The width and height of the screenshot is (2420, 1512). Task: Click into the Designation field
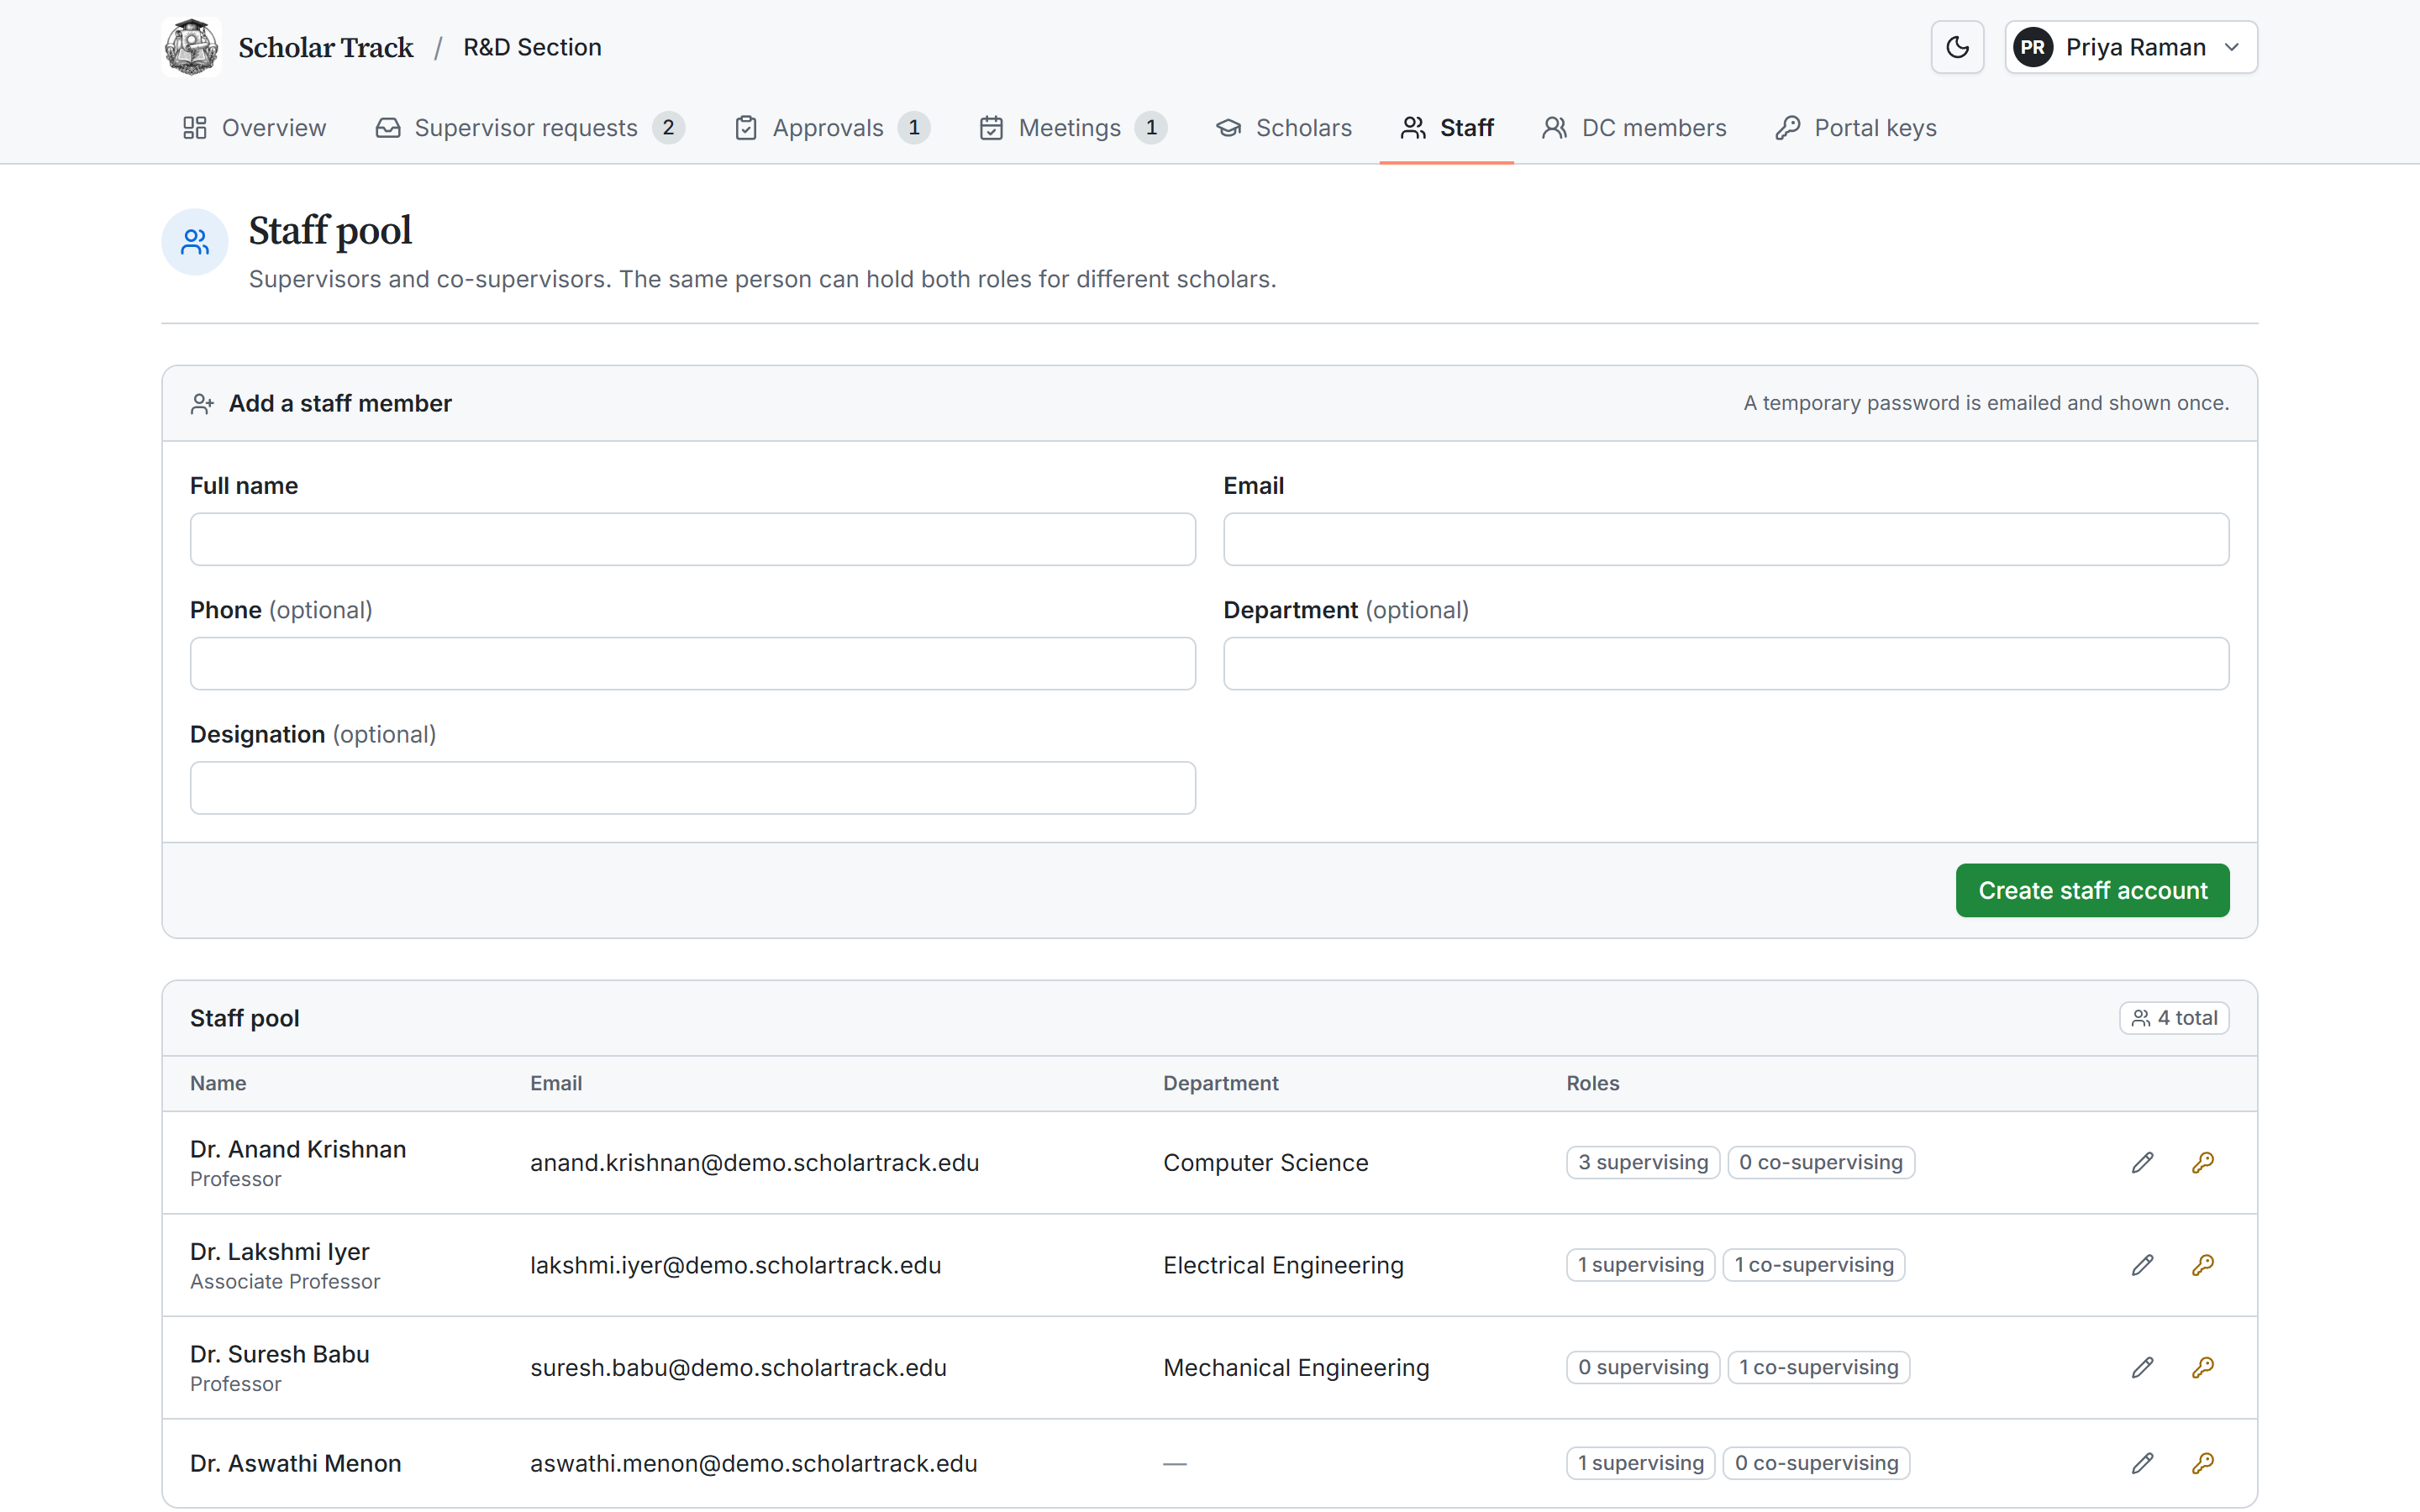[x=693, y=788]
